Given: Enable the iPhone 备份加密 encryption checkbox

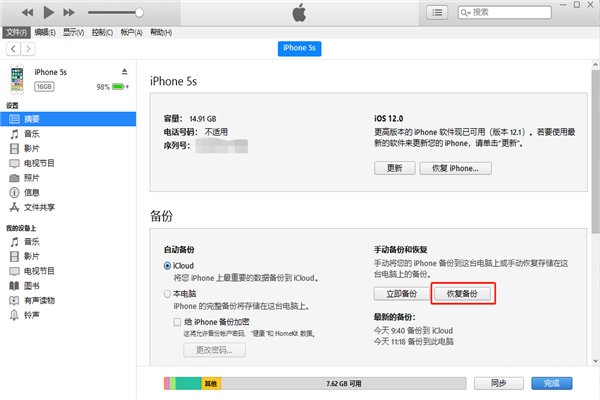Looking at the screenshot, I should coord(177,322).
